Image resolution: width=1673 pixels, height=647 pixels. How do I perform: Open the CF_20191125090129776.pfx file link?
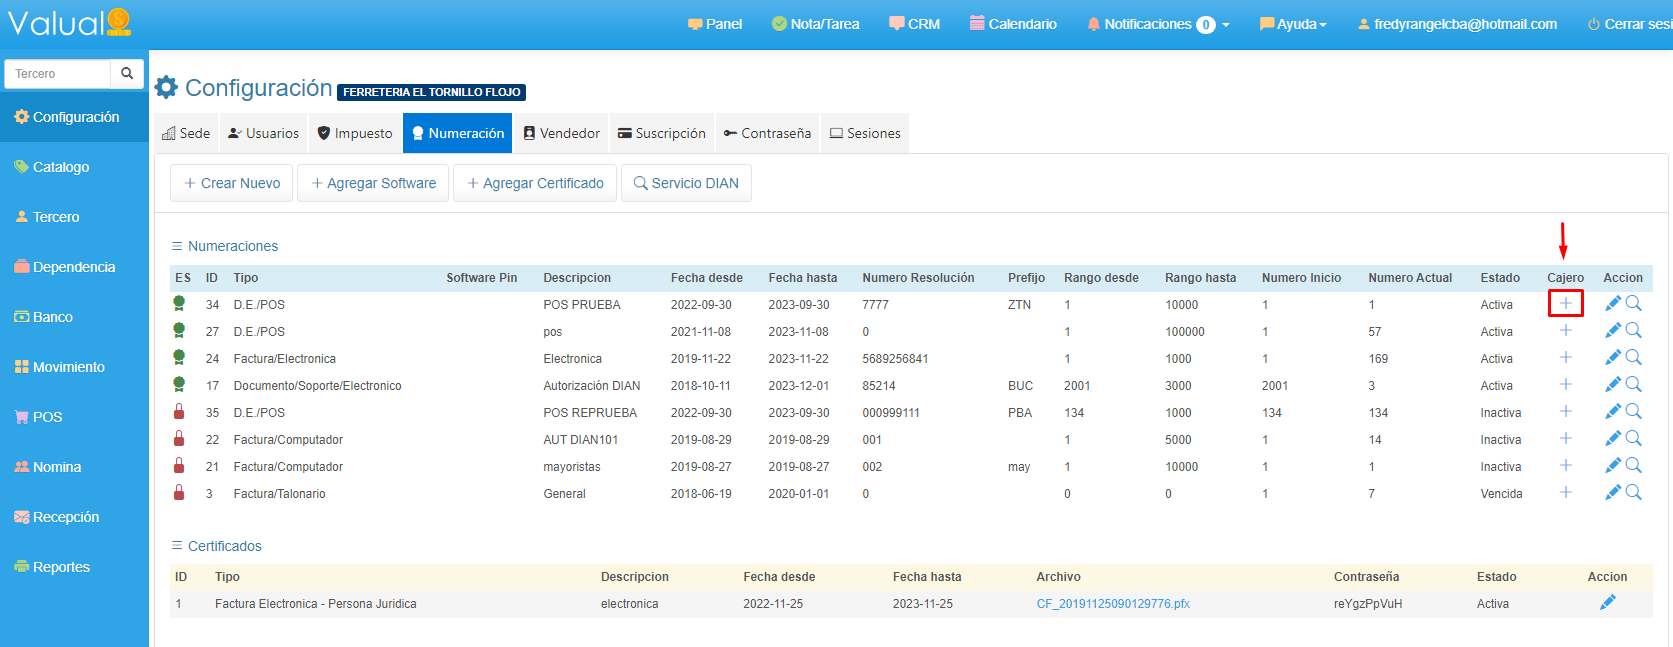point(1113,604)
